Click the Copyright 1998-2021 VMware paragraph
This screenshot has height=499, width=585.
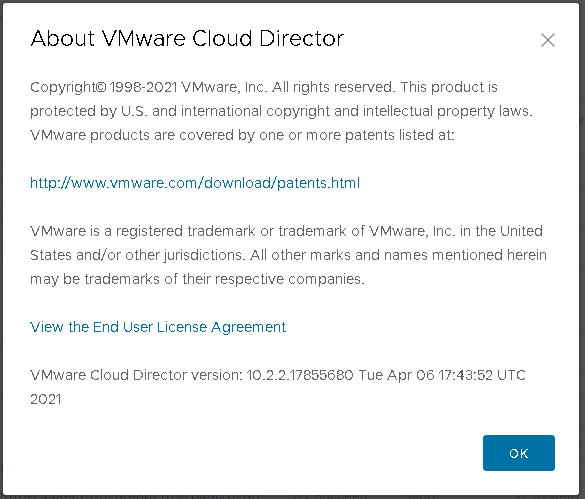point(281,111)
